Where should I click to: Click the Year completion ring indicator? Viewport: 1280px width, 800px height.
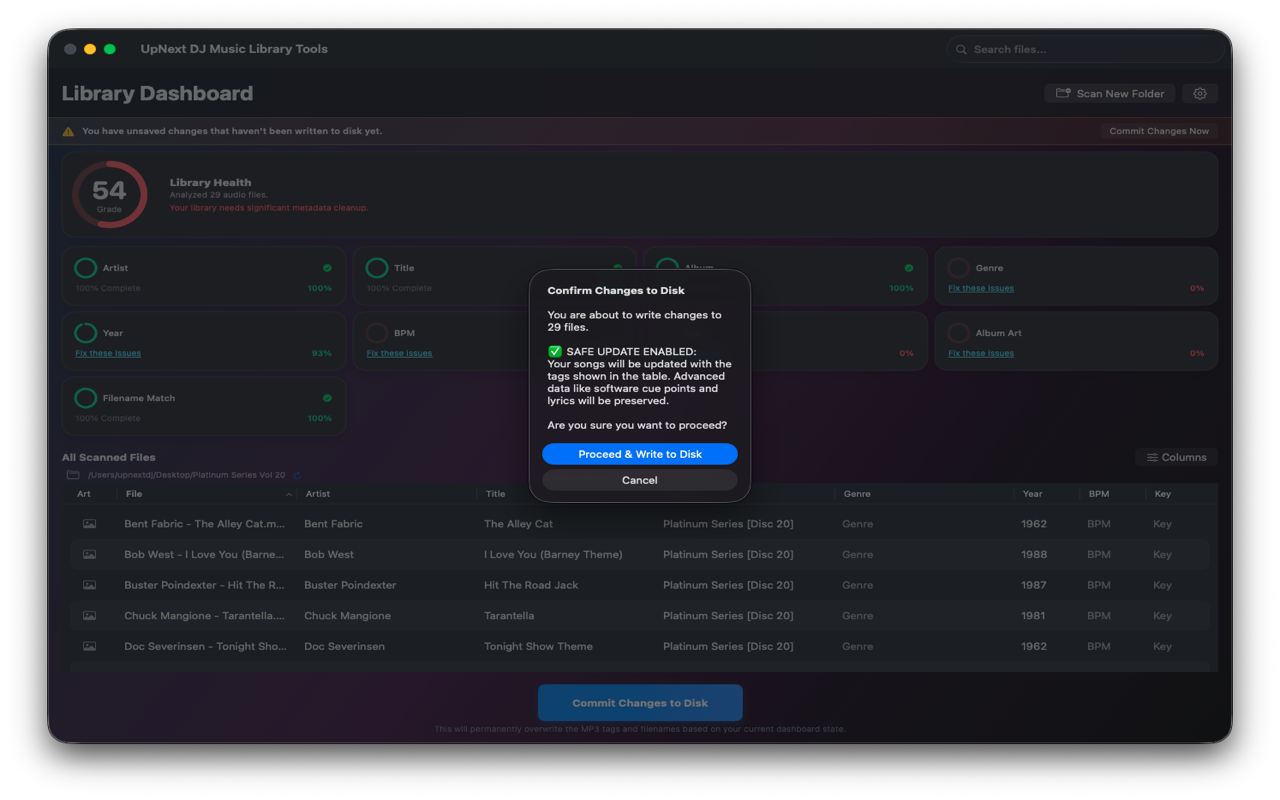pyautogui.click(x=86, y=333)
